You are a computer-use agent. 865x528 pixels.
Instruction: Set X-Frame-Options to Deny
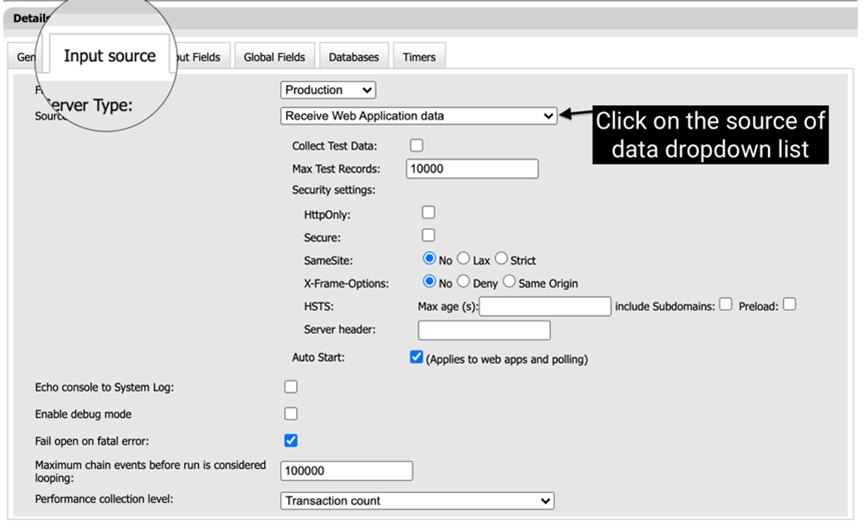(x=464, y=283)
